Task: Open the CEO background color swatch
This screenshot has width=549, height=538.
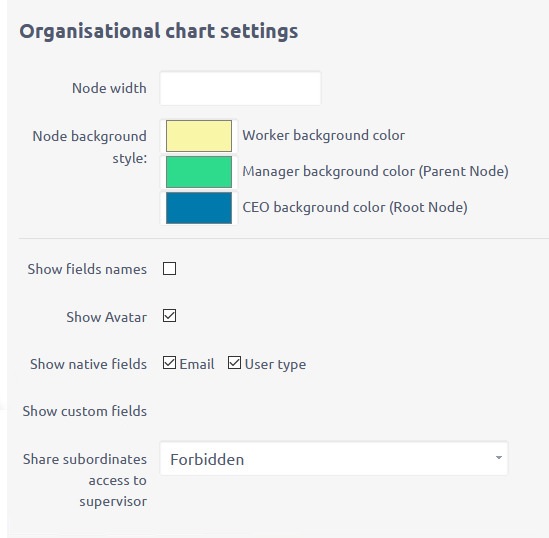Action: (x=199, y=208)
